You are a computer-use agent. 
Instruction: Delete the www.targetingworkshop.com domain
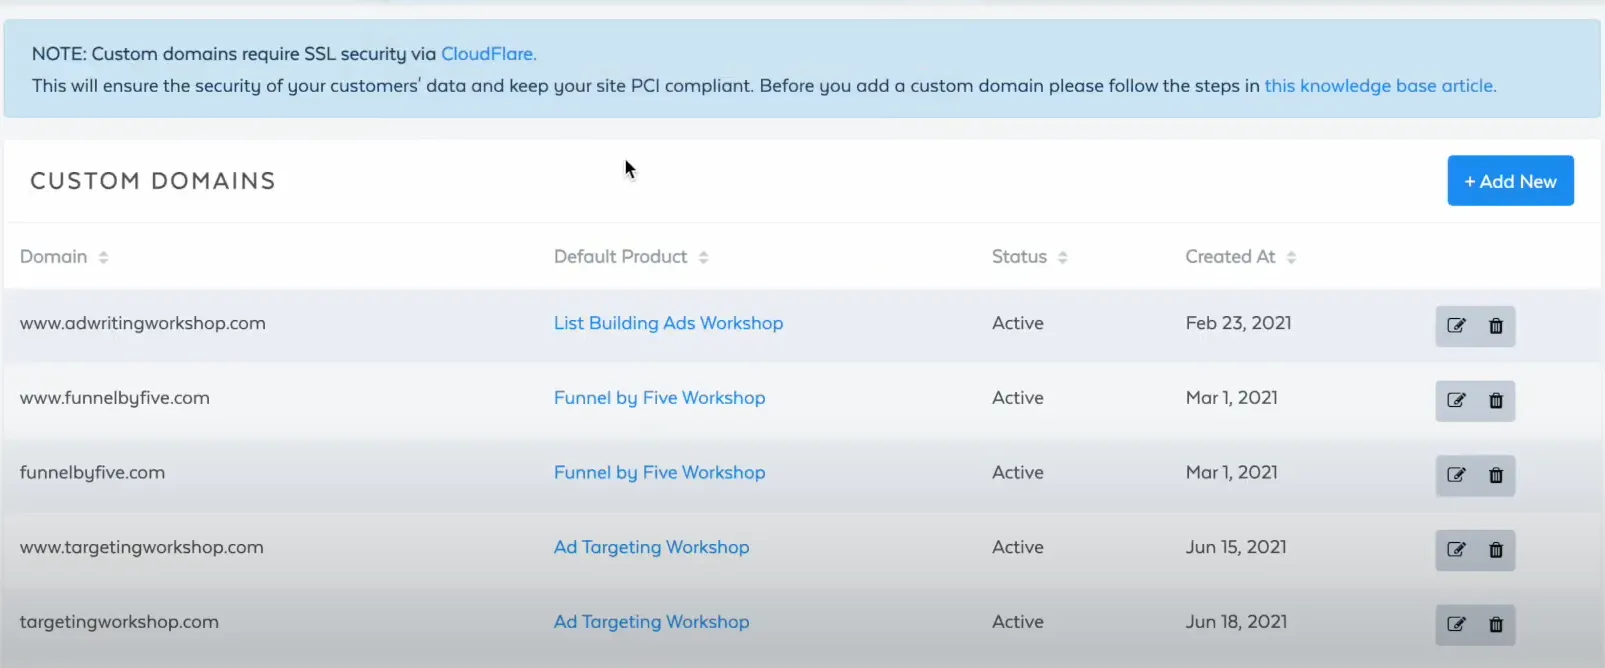[x=1496, y=550]
